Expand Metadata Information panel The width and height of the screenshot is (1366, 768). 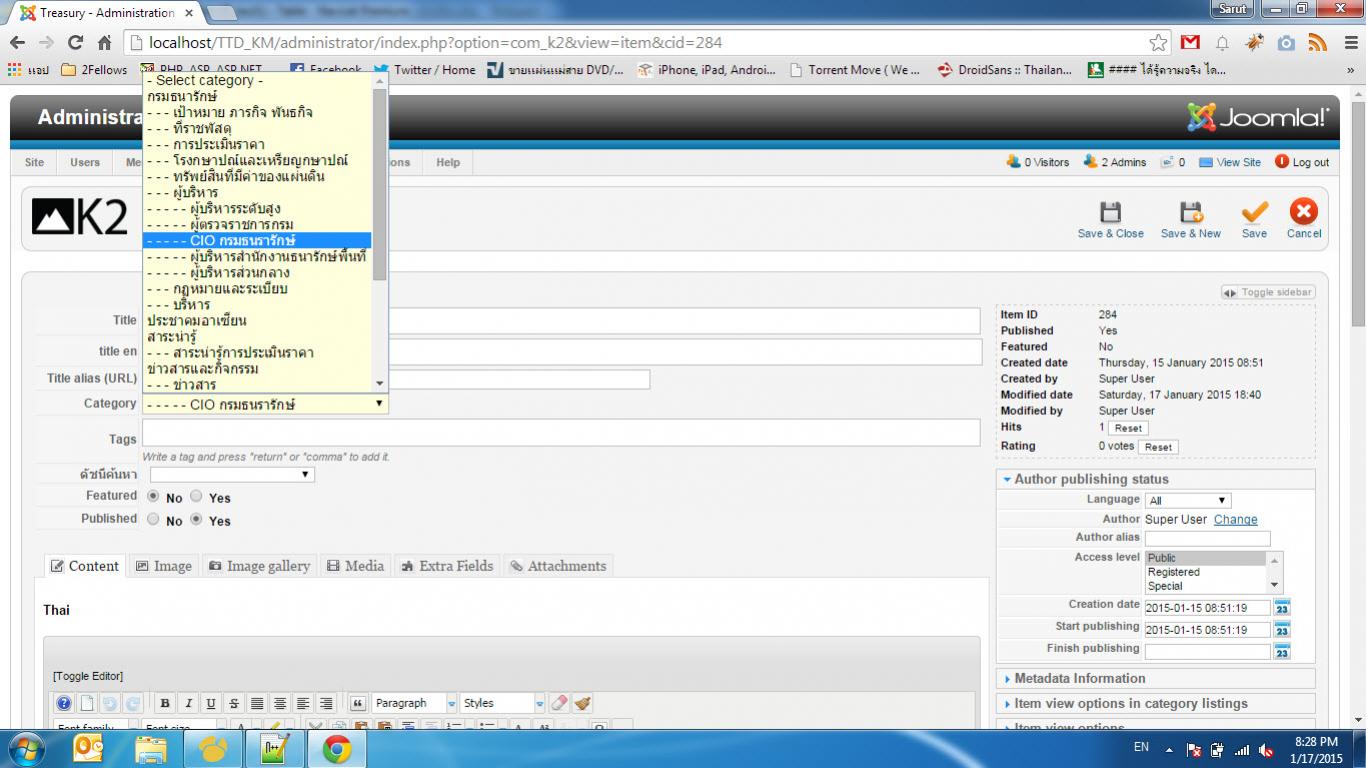pos(1156,678)
